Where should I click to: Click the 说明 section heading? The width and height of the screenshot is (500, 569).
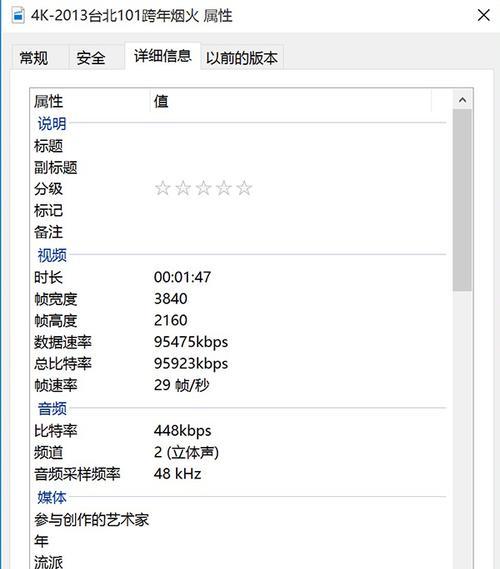point(52,124)
